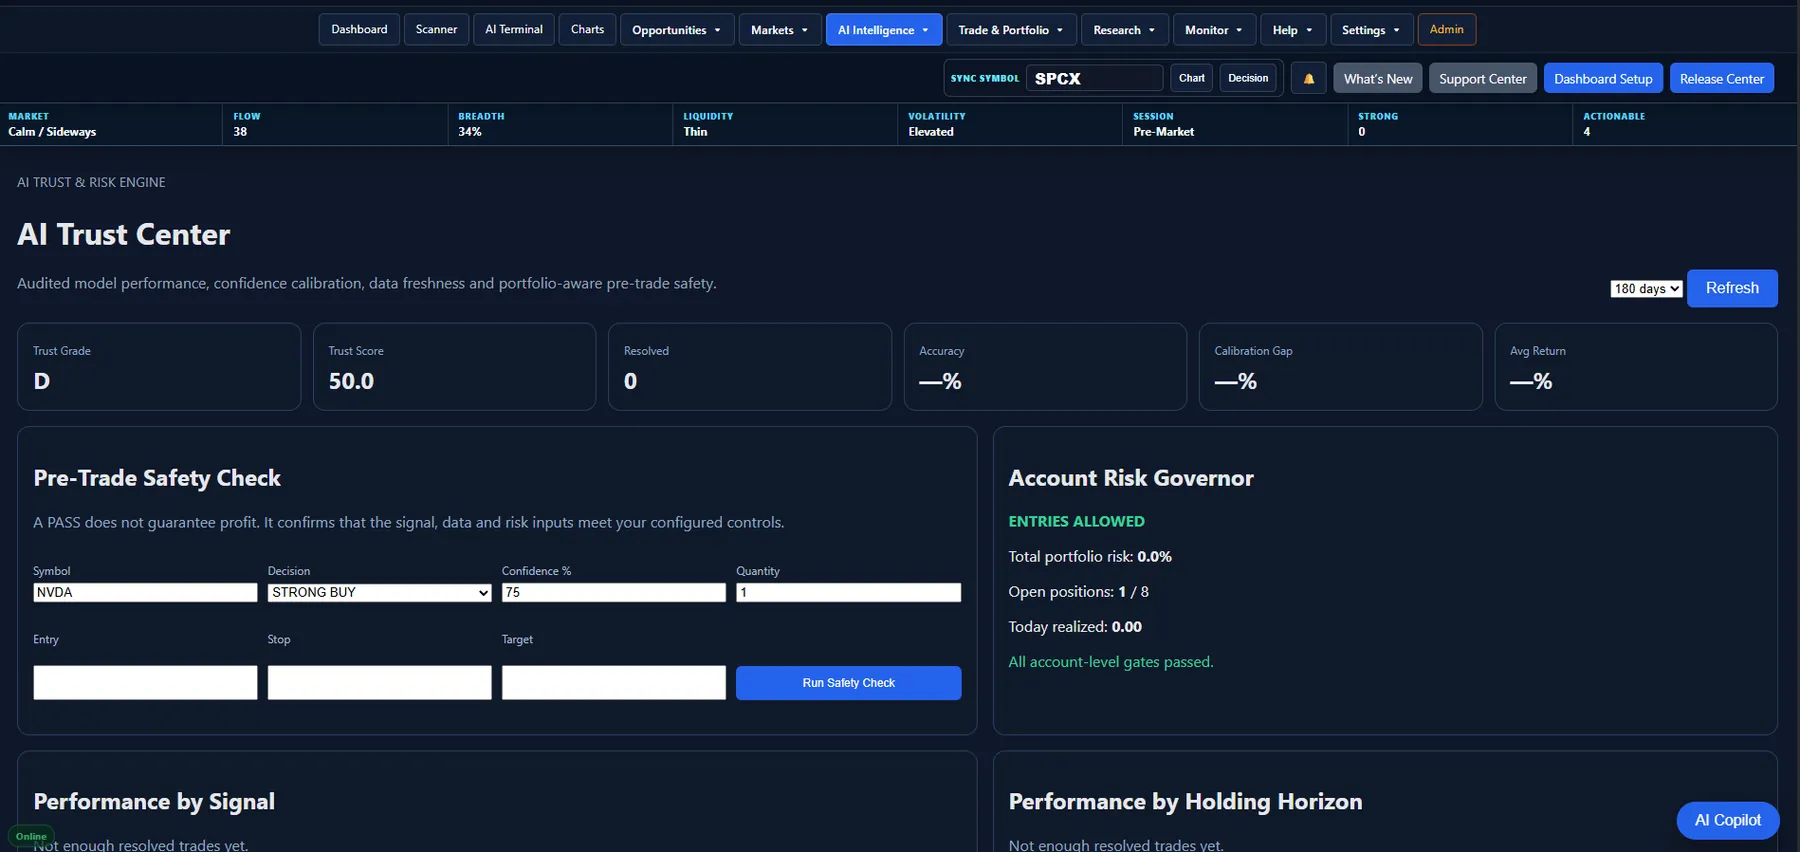Change the 180 days period dropdown
Viewport: 1800px width, 852px height.
(1646, 288)
